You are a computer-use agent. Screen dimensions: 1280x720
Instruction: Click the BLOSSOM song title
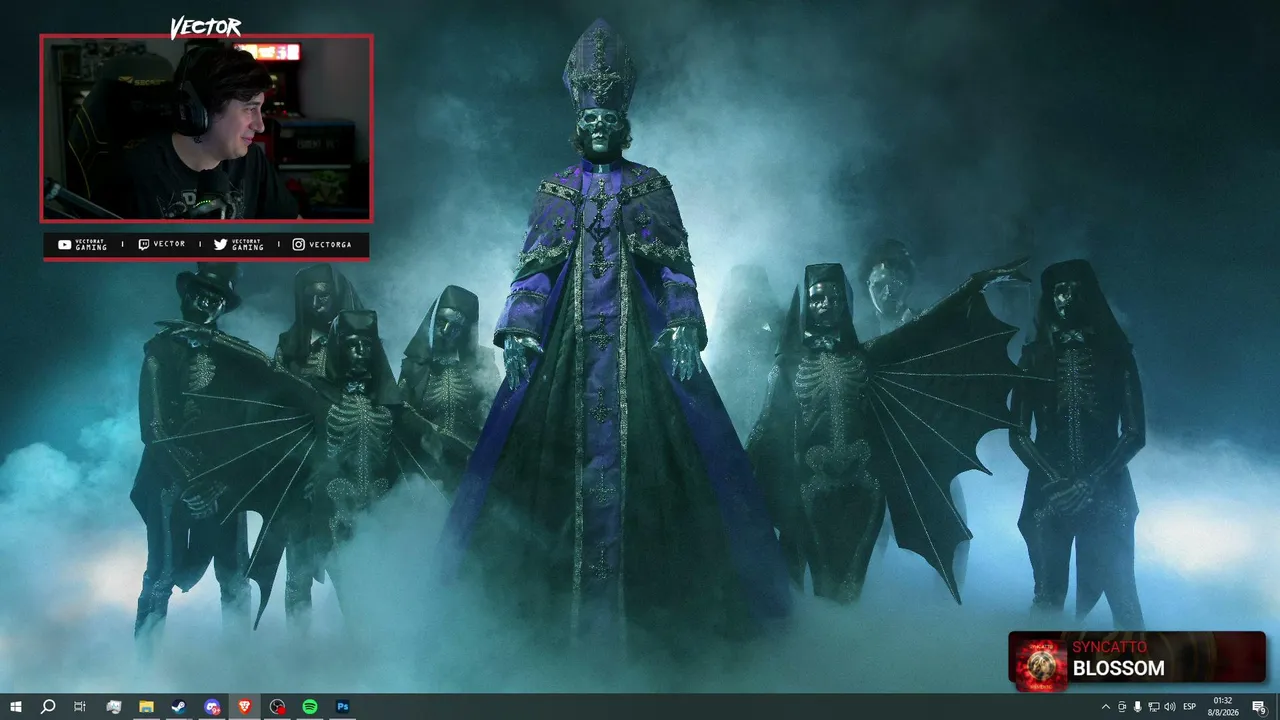[1118, 669]
